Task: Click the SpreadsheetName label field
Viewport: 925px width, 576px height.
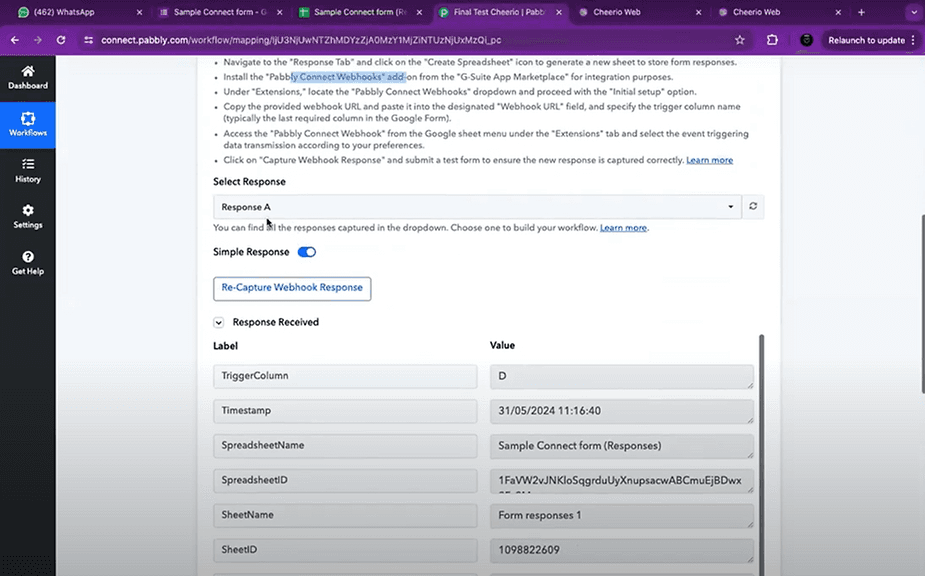Action: point(345,446)
